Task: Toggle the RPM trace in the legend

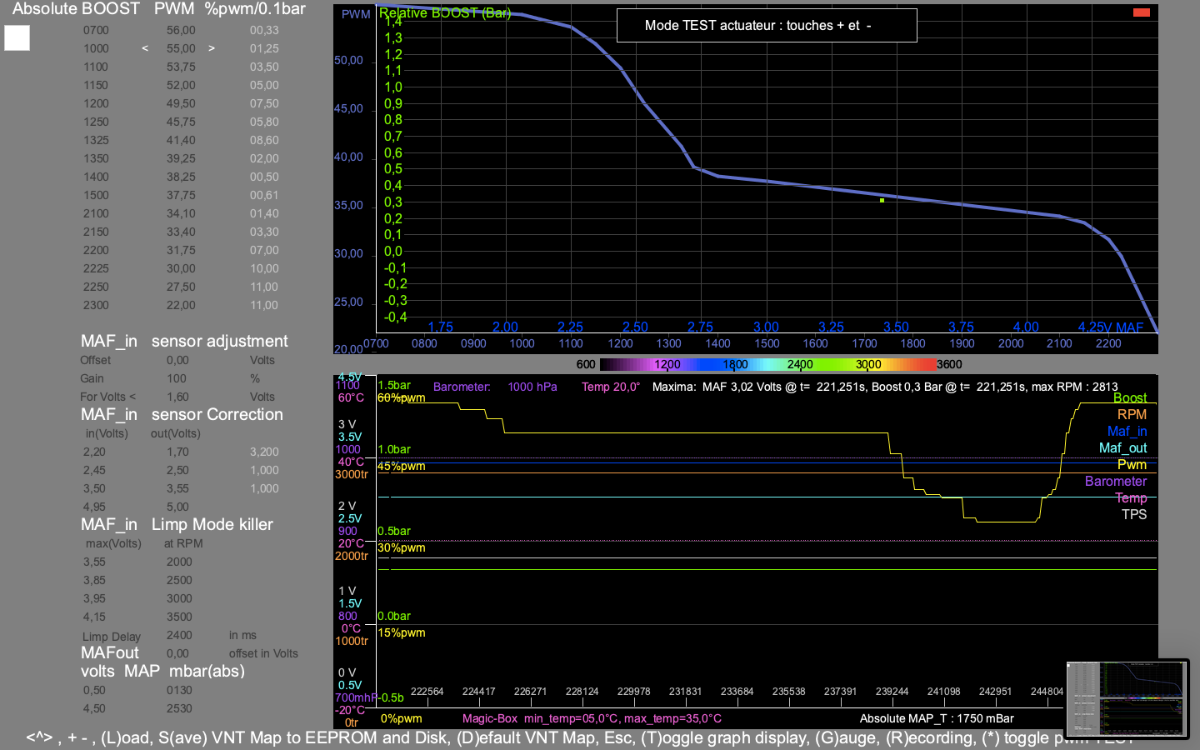Action: coord(1131,414)
